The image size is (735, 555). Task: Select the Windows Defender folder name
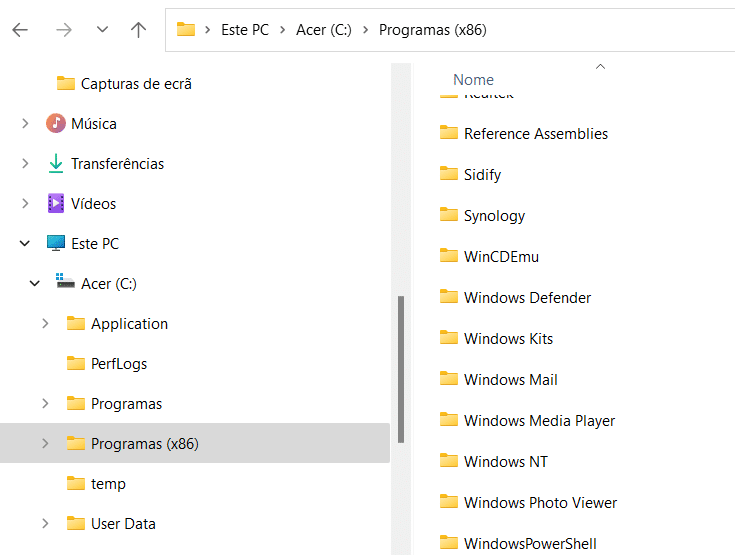[x=527, y=298]
